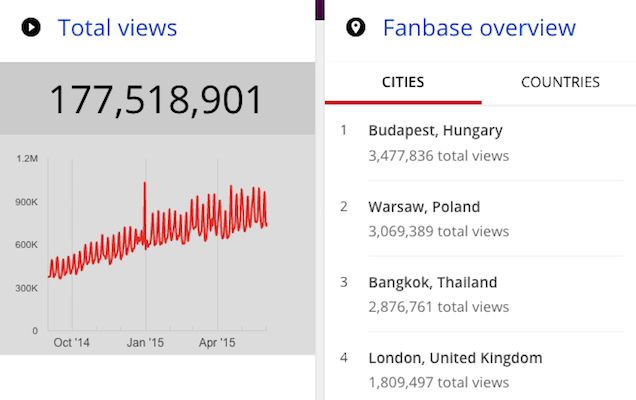Click the 1.2M y-axis label
636x400 pixels.
28,159
